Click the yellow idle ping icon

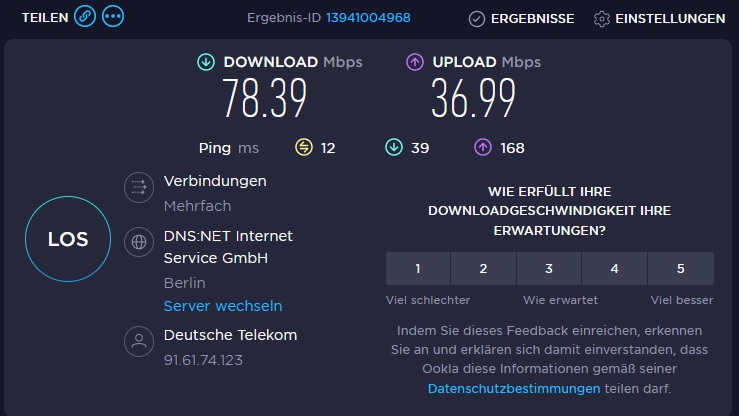(x=304, y=147)
